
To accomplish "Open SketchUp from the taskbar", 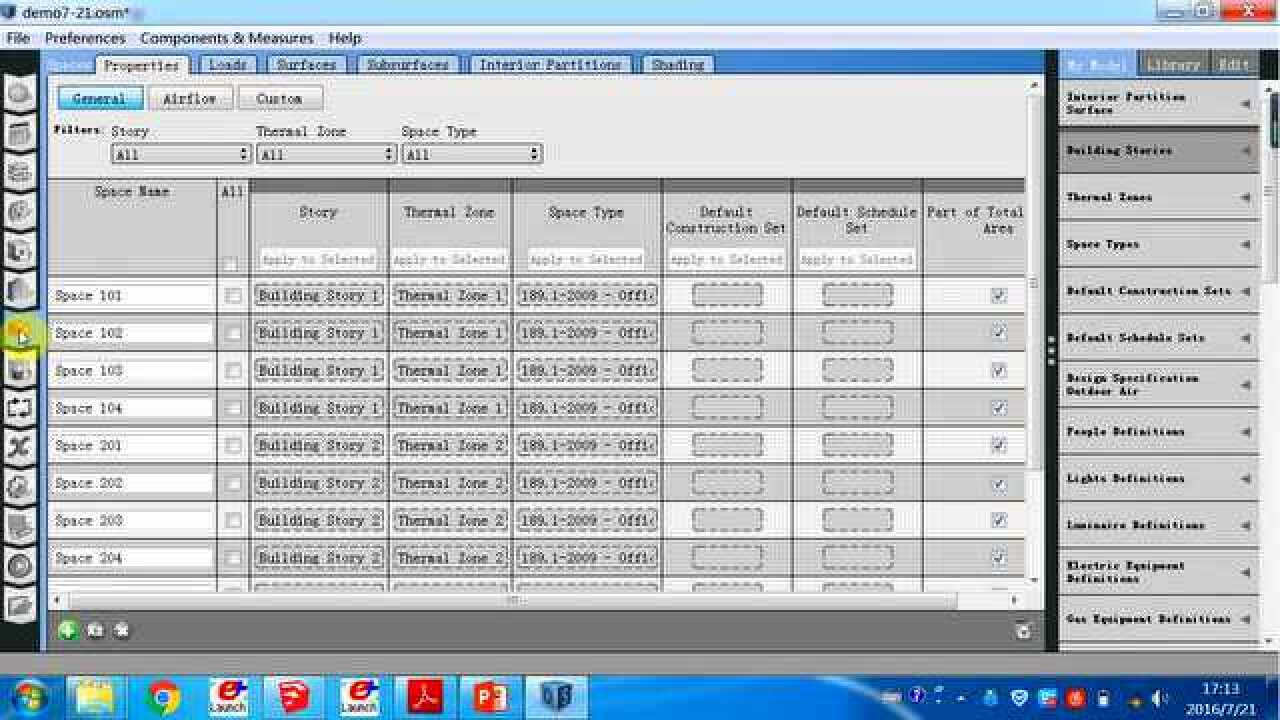I will (293, 697).
